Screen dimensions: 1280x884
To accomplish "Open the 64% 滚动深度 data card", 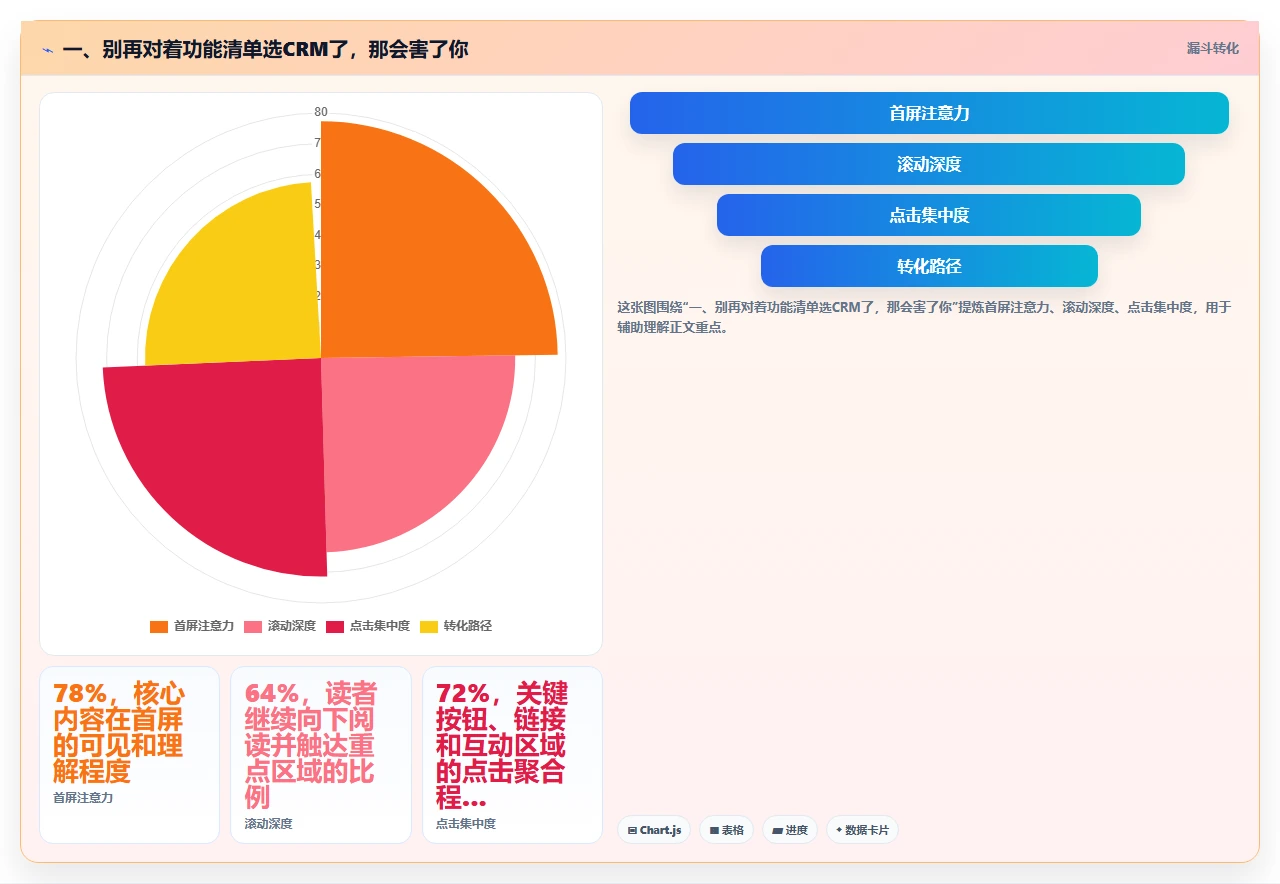I will 321,755.
